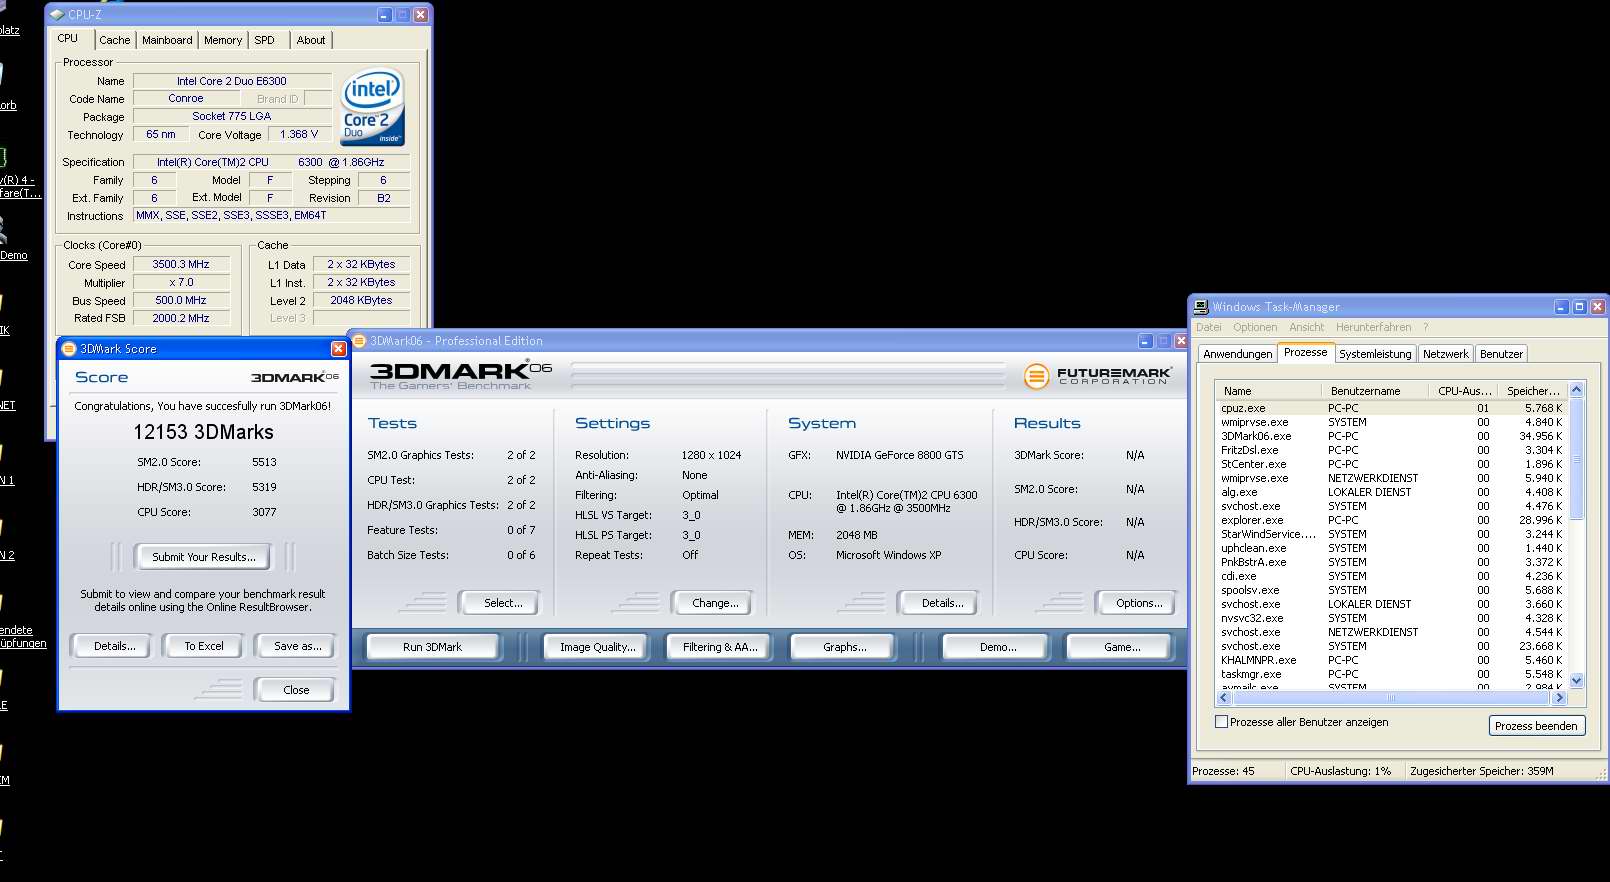Image resolution: width=1610 pixels, height=882 pixels.
Task: Click process list scroll down arrow
Action: (1577, 681)
